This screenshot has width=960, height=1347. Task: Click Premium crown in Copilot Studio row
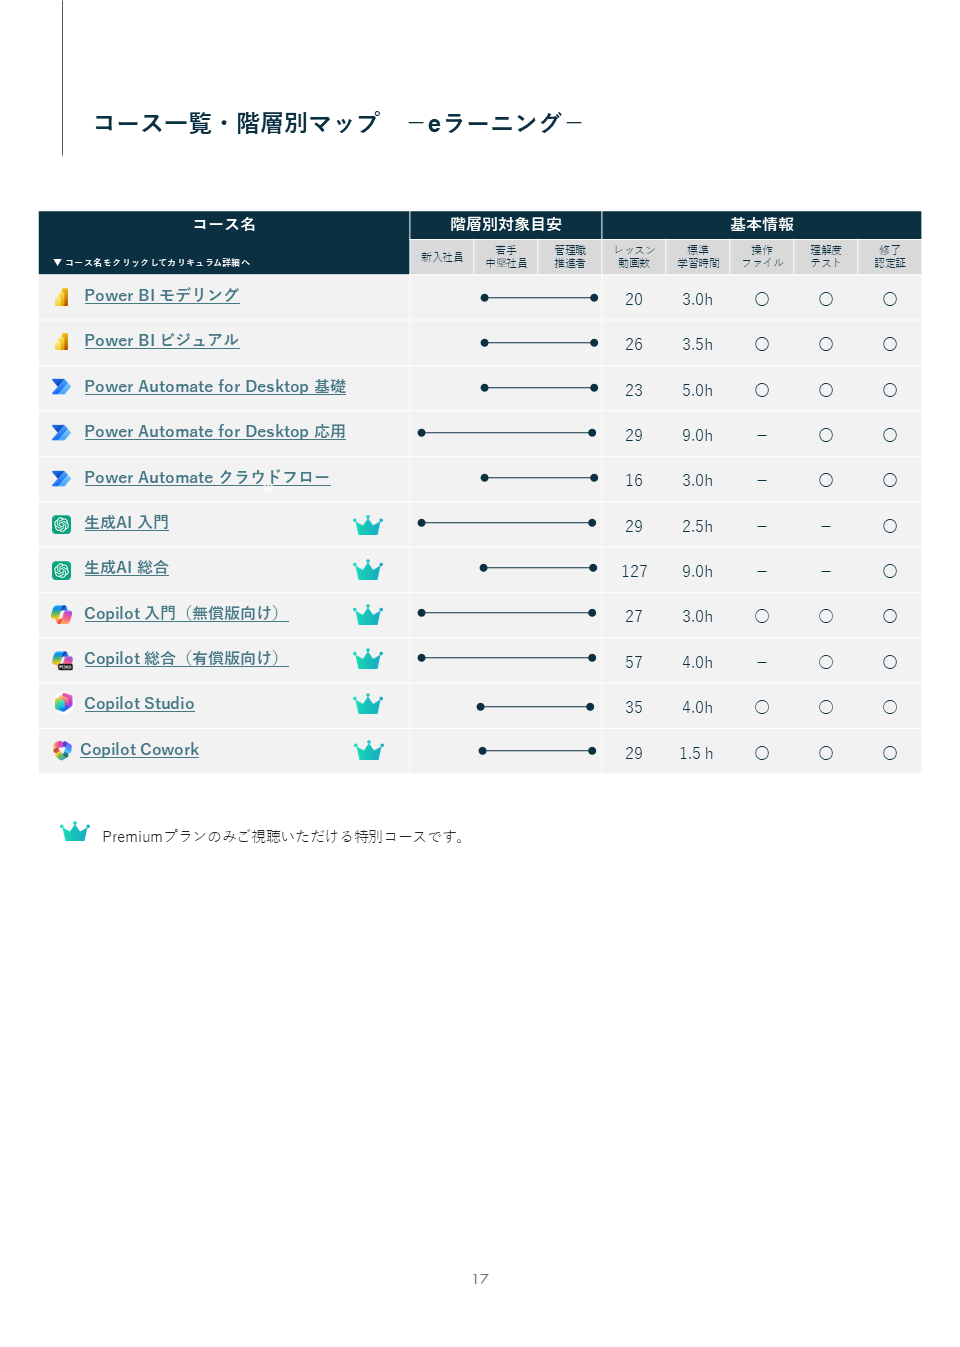(368, 704)
